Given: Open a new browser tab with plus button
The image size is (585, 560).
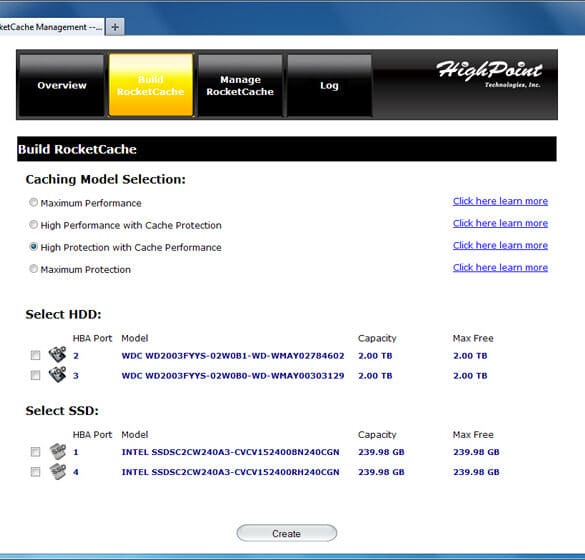Looking at the screenshot, I should [115, 27].
